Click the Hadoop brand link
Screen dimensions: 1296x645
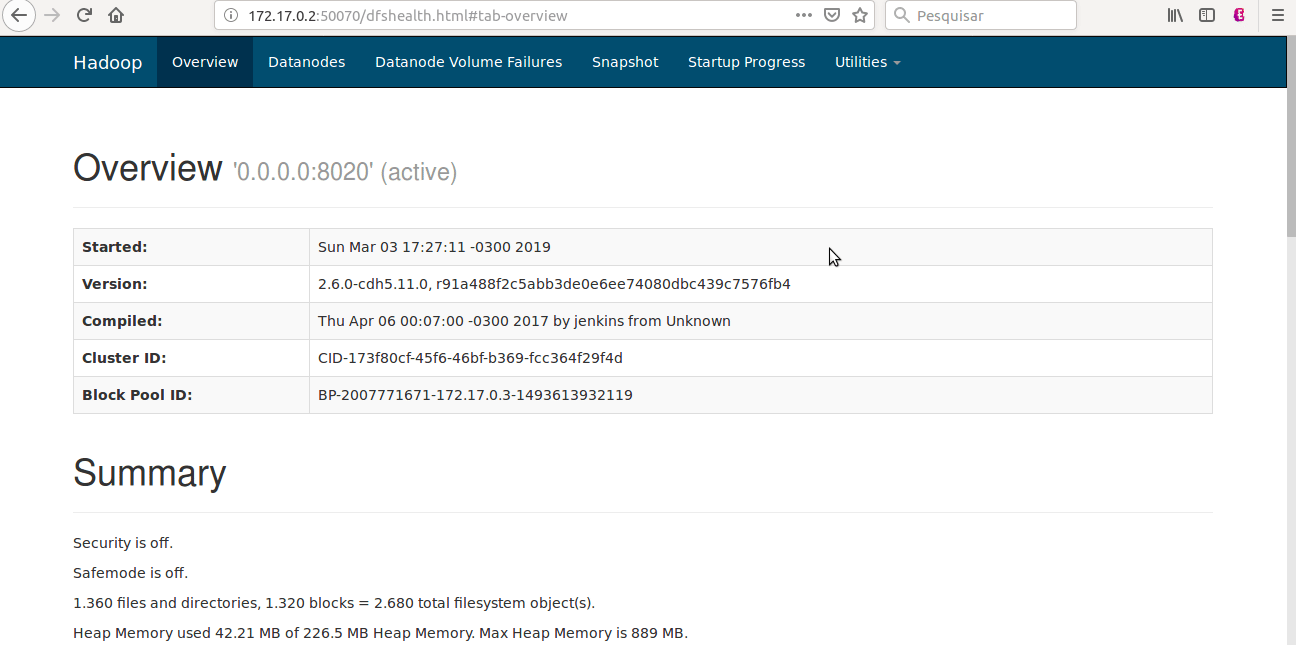coord(108,62)
